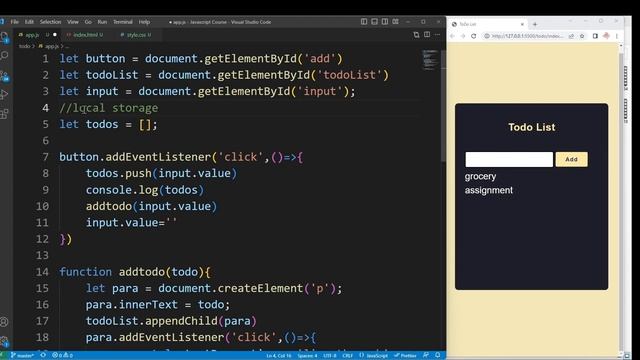640x360 pixels.
Task: Toggle the primary side bar layout icon
Action: tap(364, 22)
